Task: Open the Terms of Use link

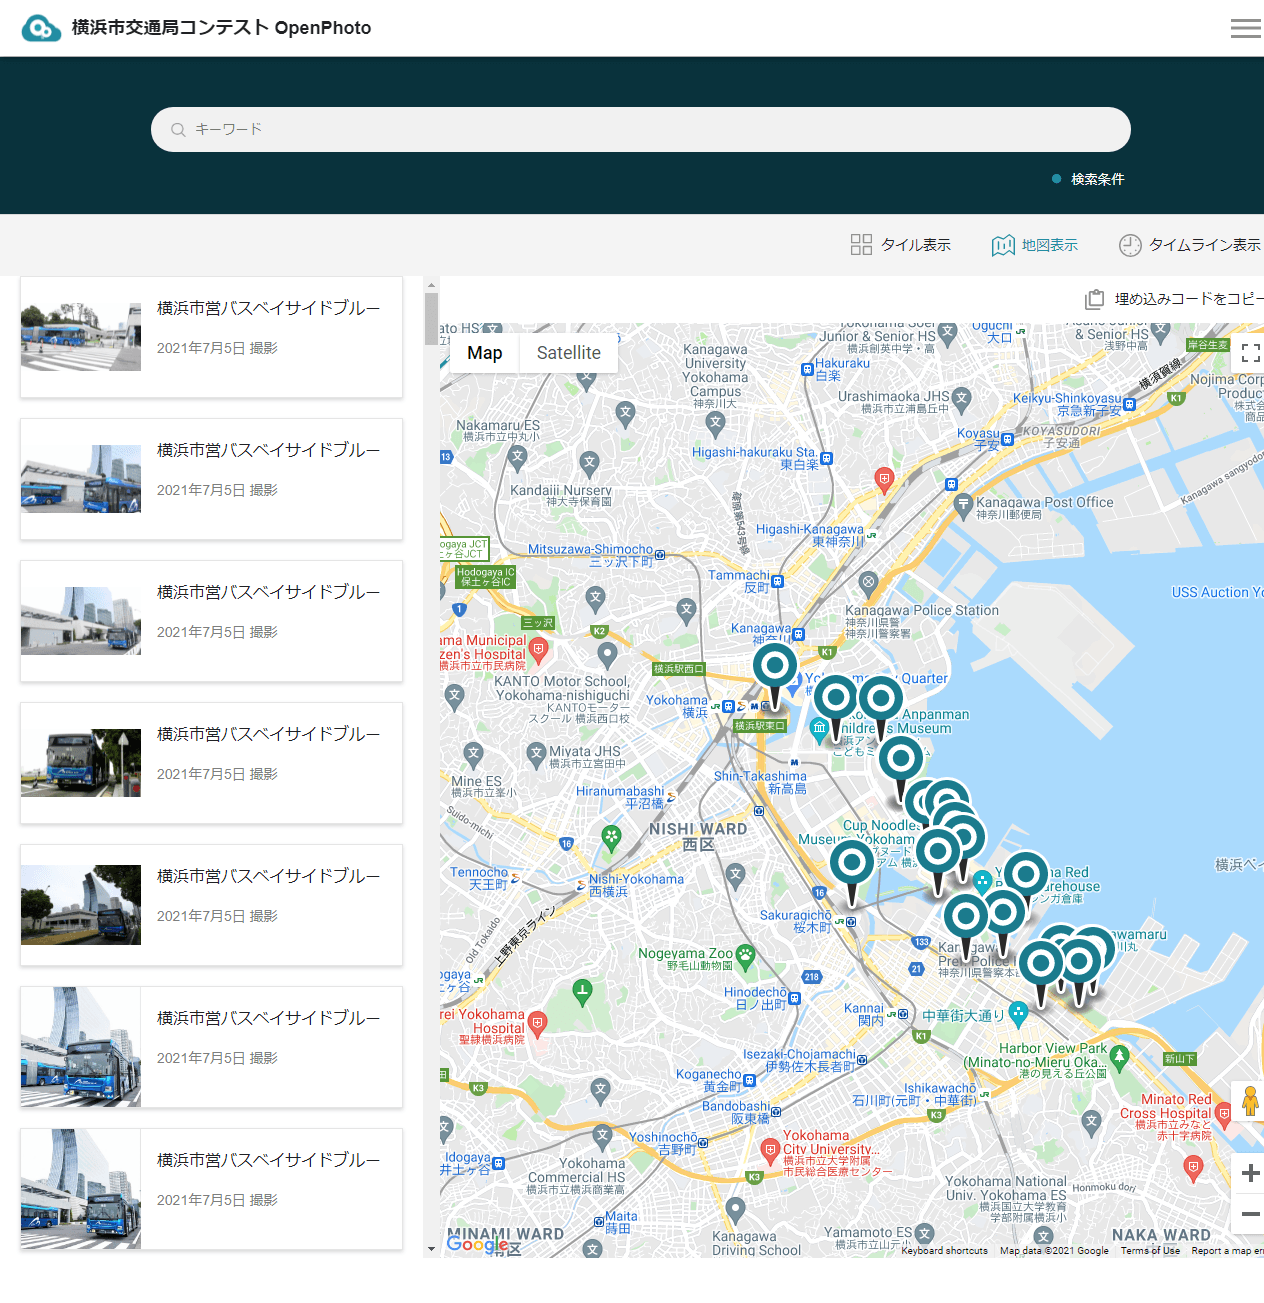Action: 1151,1250
